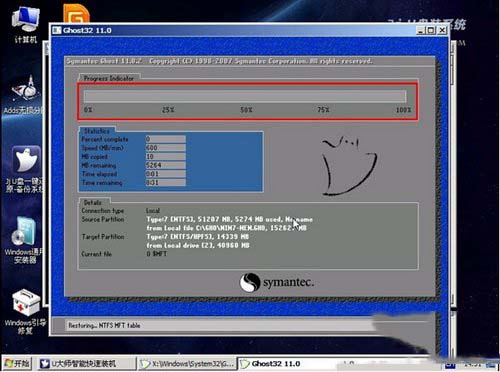Click the Source Partition label
500x372 pixels.
[103, 219]
